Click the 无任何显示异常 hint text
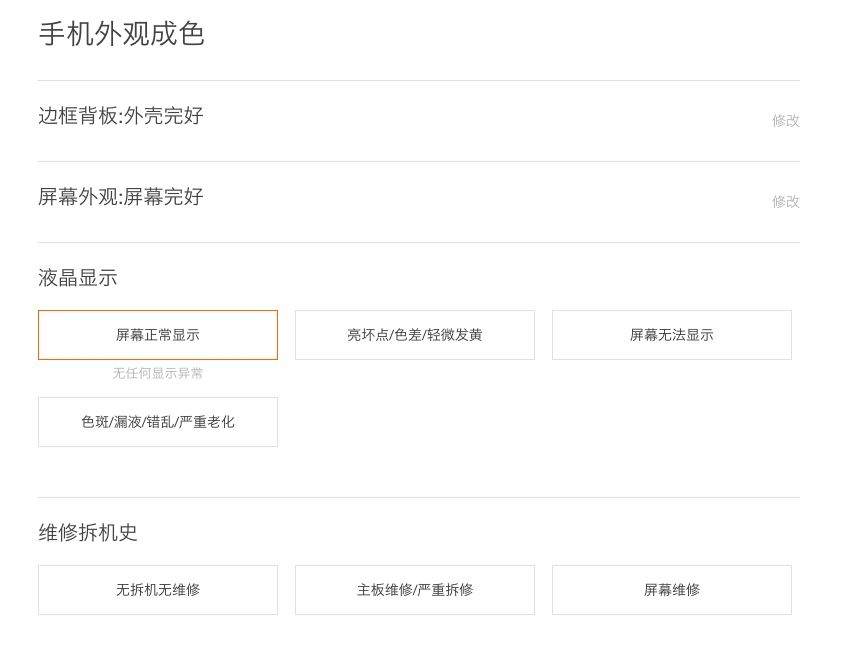 [x=158, y=373]
